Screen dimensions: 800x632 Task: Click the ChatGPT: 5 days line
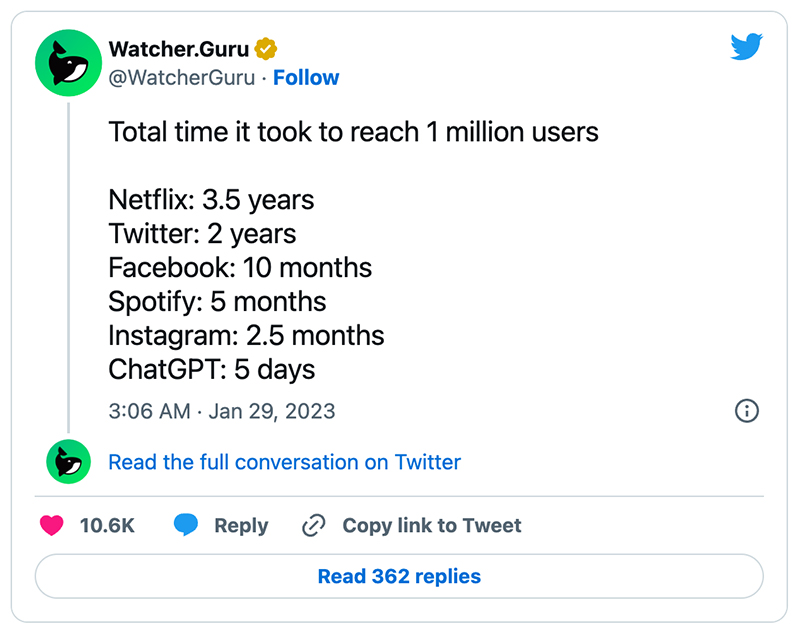212,369
